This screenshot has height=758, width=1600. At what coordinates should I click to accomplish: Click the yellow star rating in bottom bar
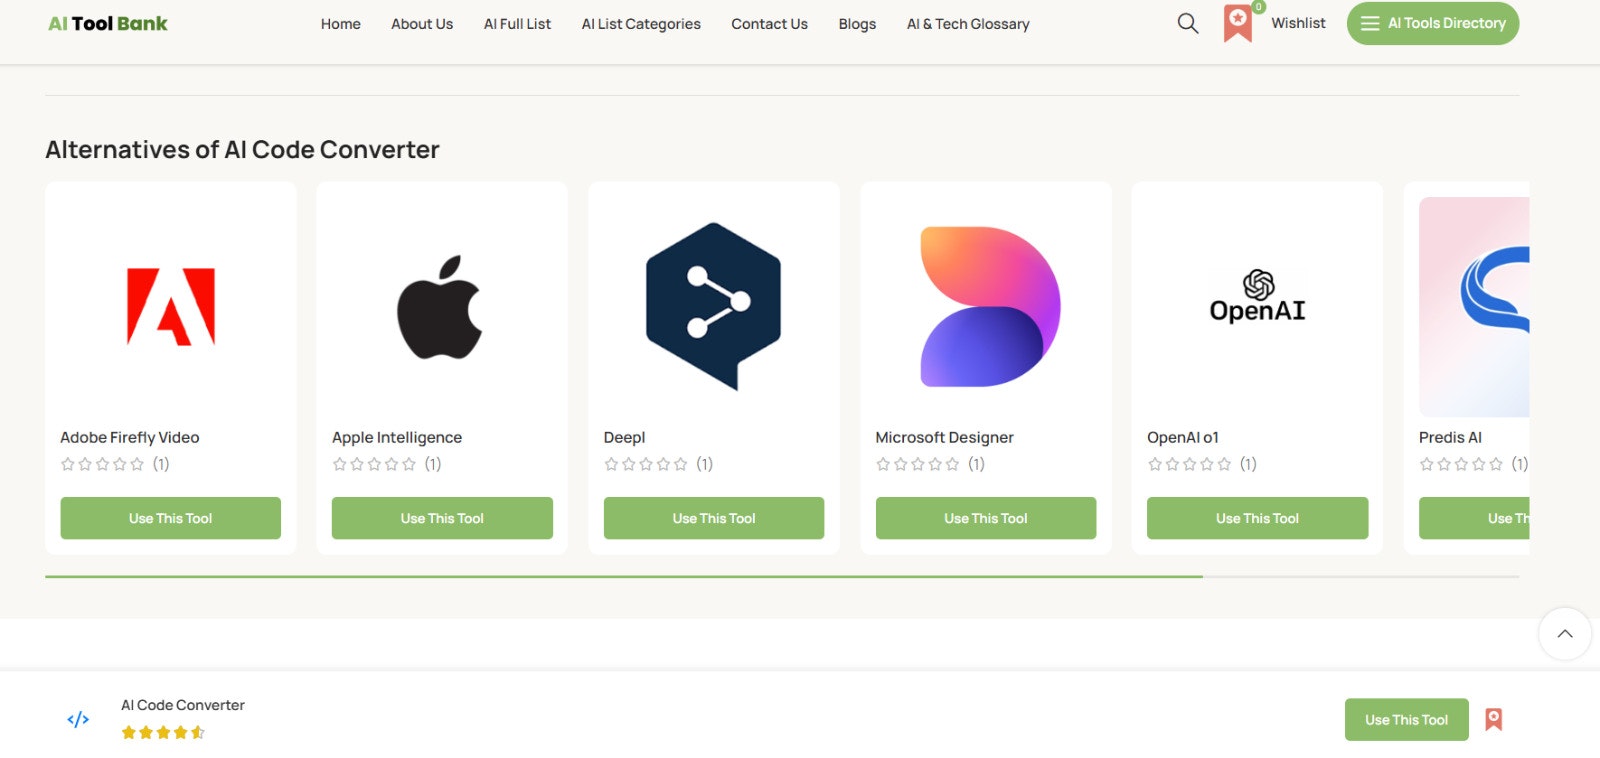point(163,732)
